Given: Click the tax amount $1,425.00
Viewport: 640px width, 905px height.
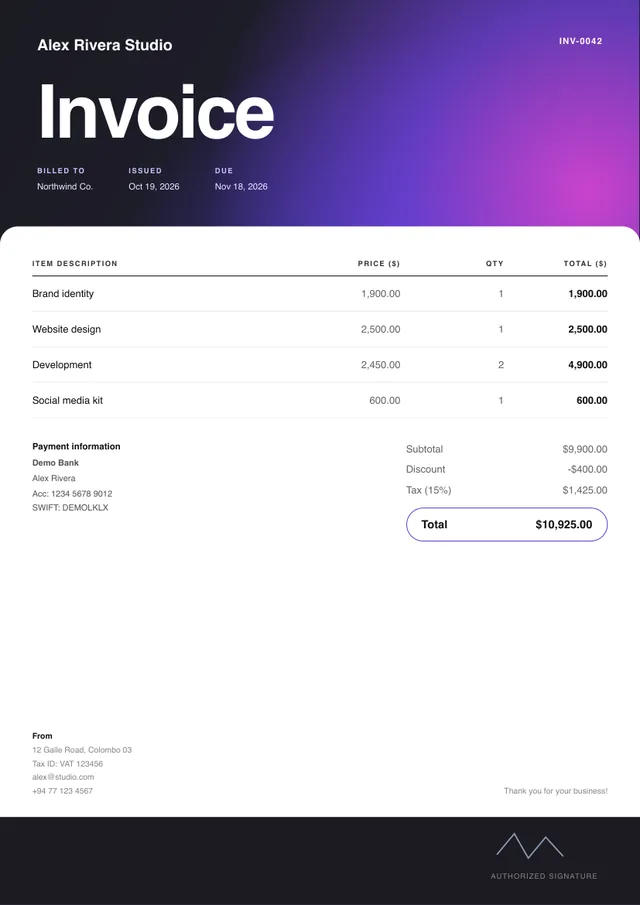Looking at the screenshot, I should tap(585, 490).
